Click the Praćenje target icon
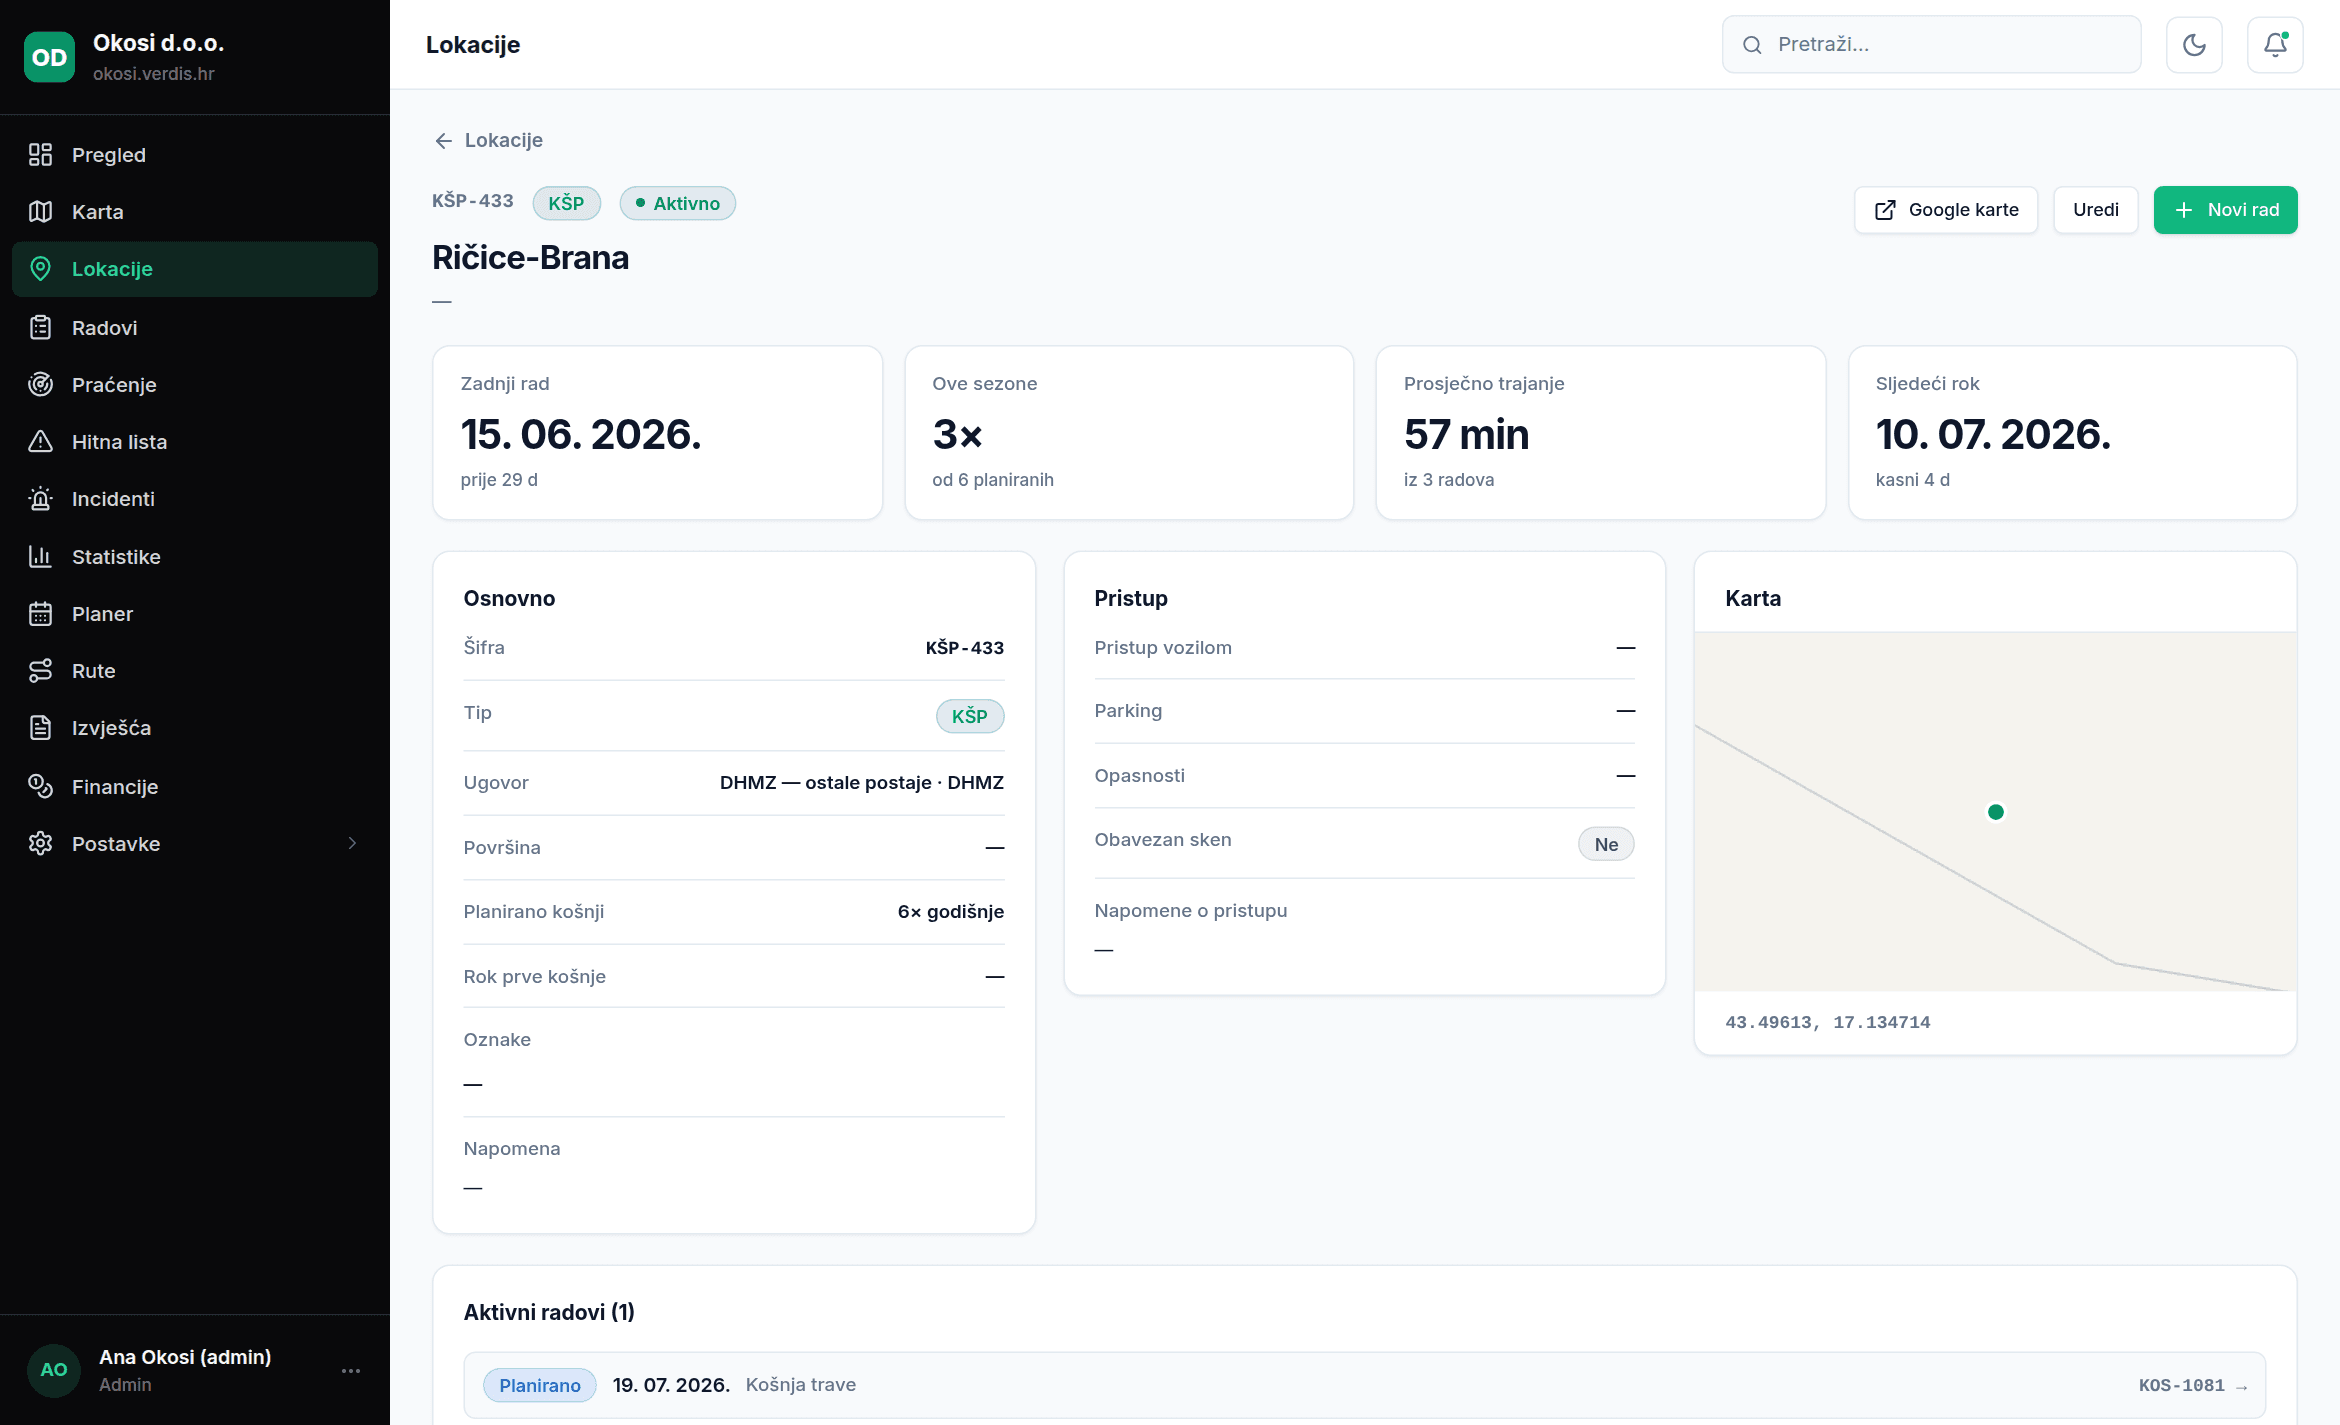Image resolution: width=2340 pixels, height=1425 pixels. 40,385
